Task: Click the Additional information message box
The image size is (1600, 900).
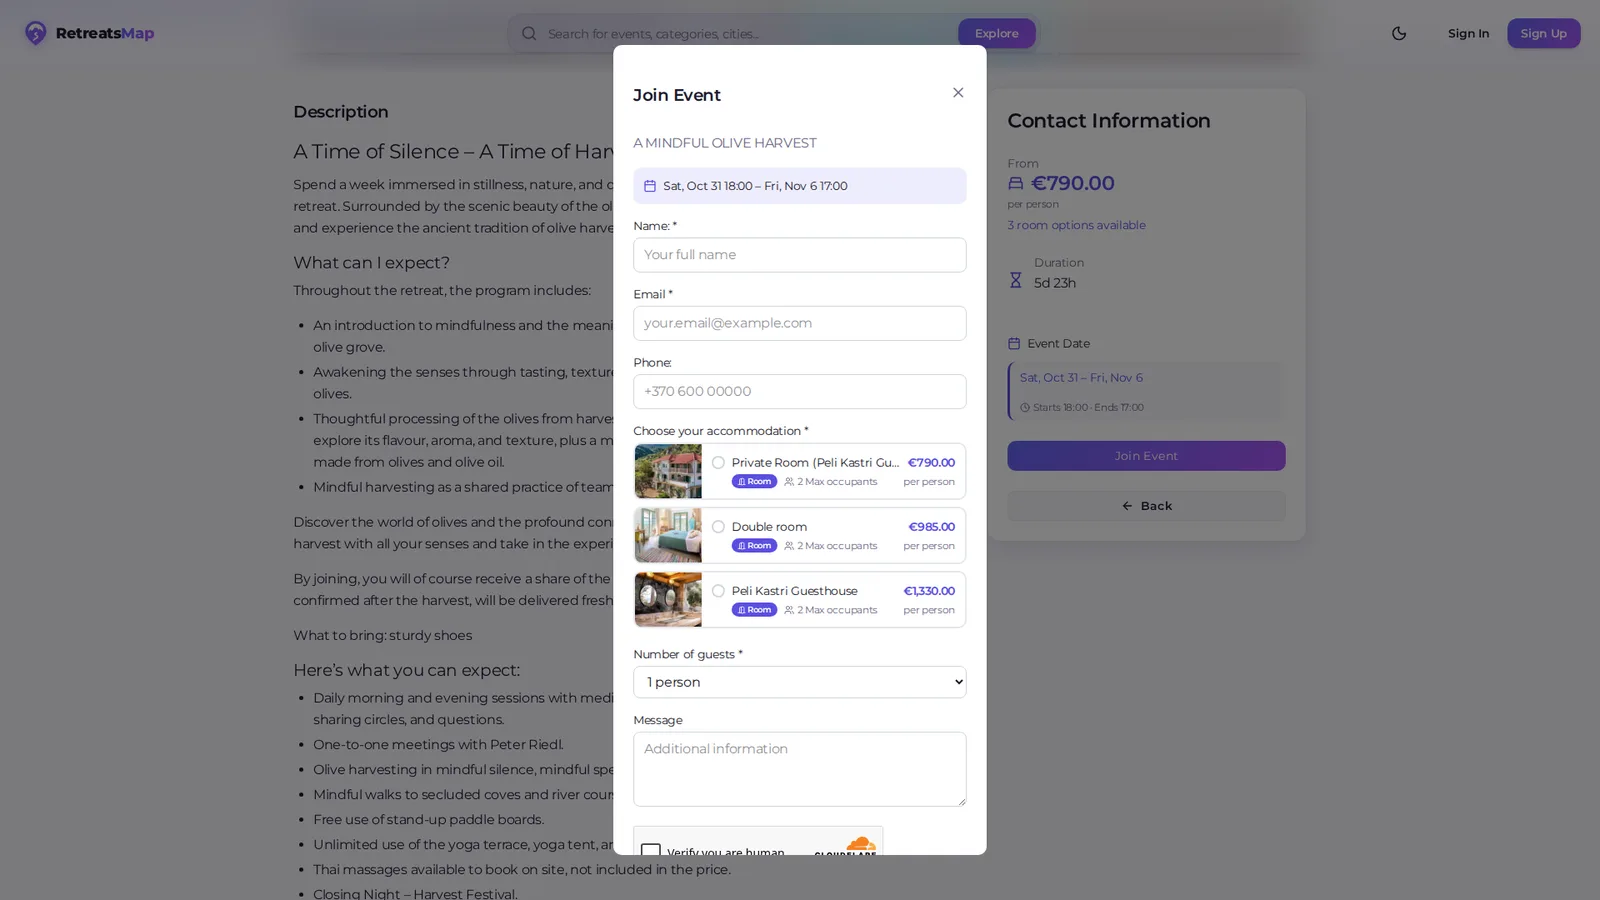Action: click(800, 769)
